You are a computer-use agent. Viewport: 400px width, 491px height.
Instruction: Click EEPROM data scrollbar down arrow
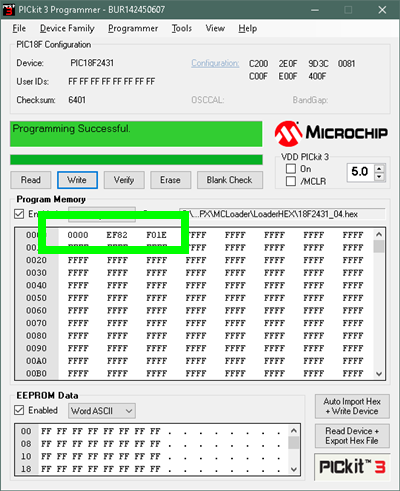pyautogui.click(x=294, y=469)
